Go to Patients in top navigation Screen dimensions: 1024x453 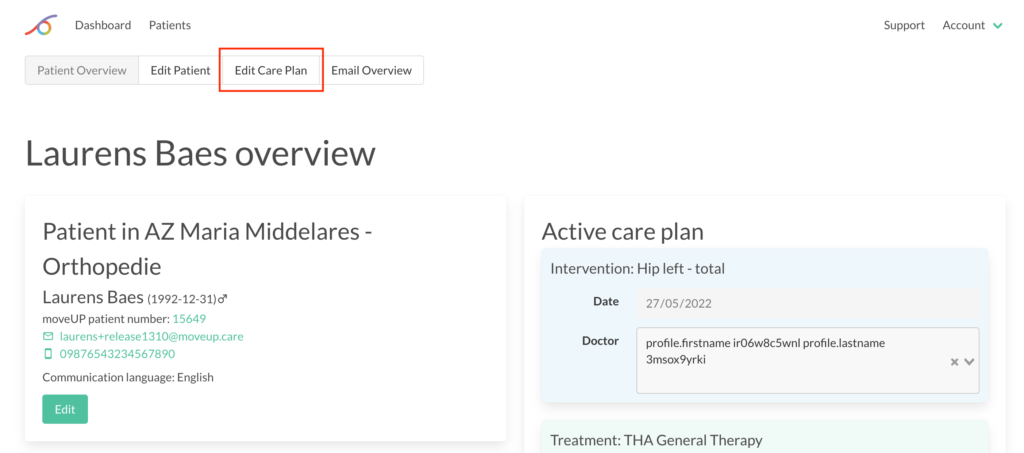(x=170, y=25)
